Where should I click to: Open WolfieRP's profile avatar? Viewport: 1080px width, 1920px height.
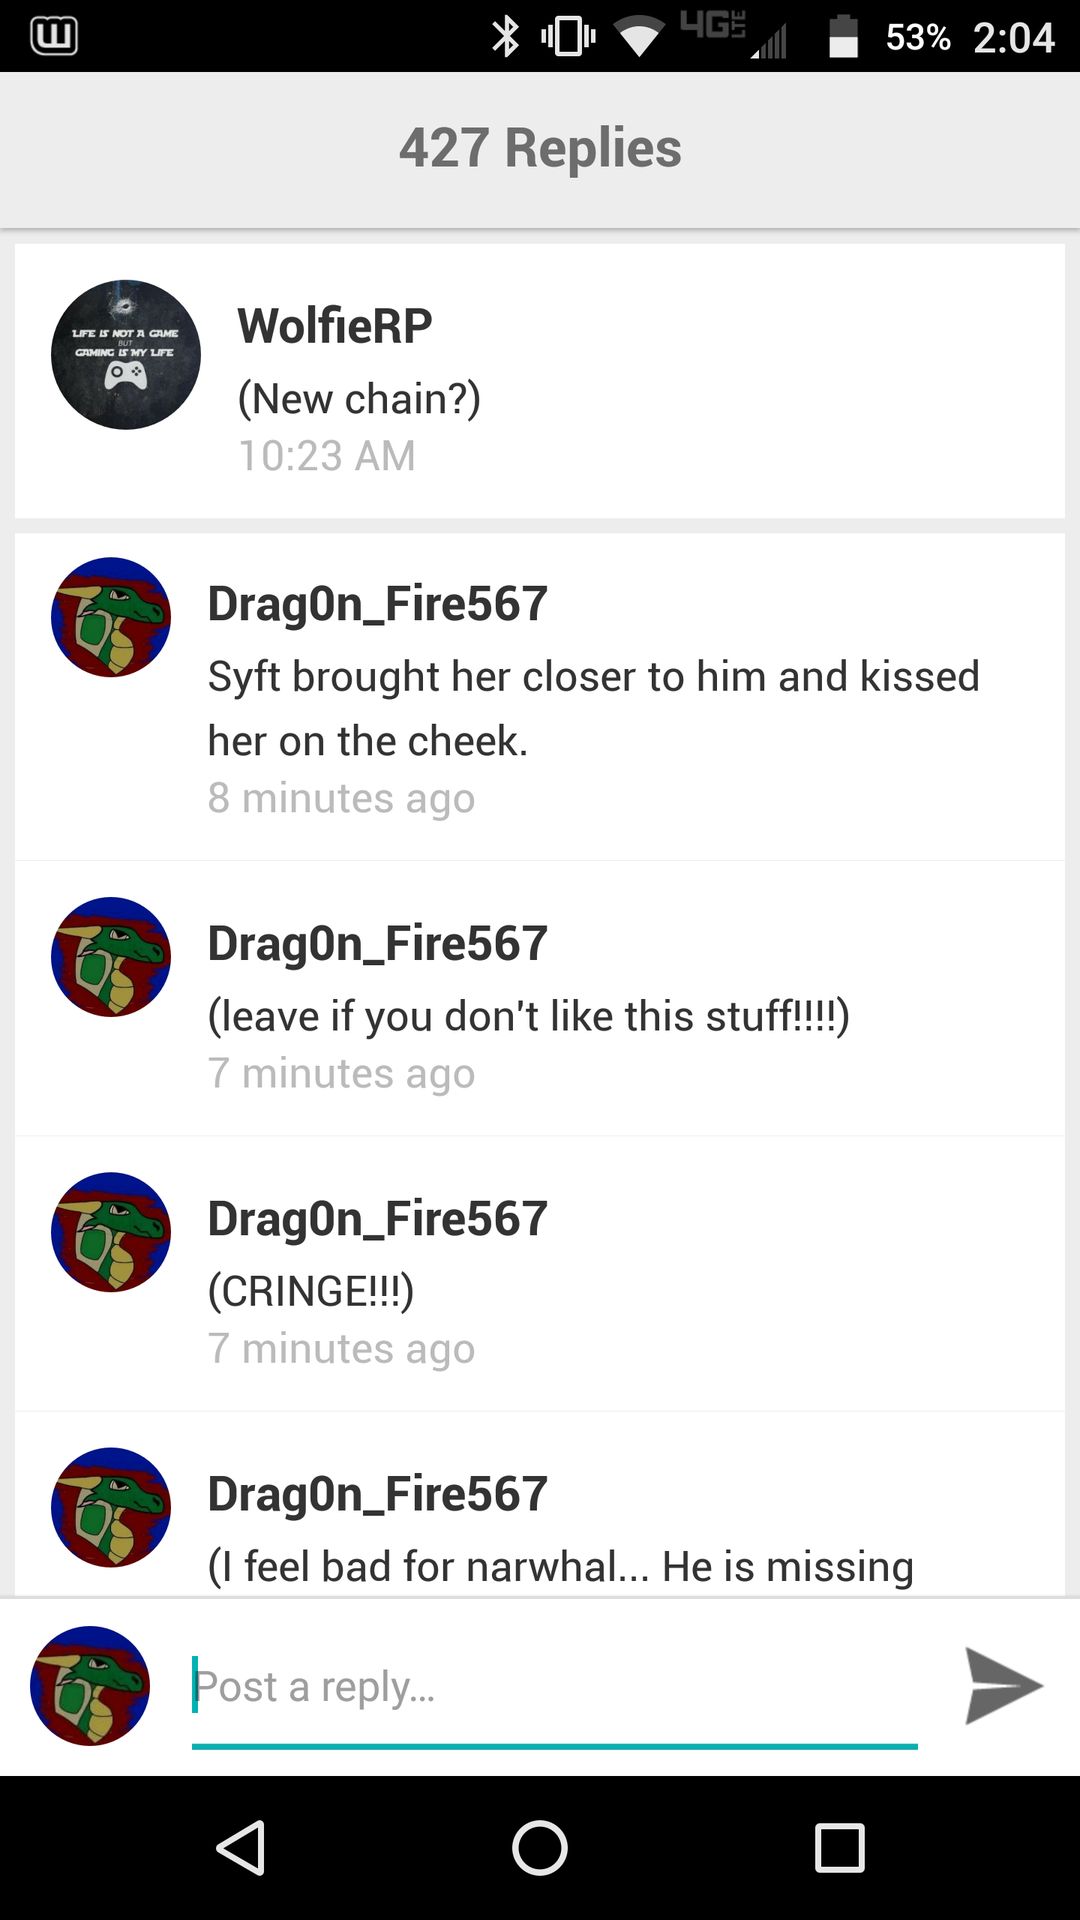click(x=126, y=355)
